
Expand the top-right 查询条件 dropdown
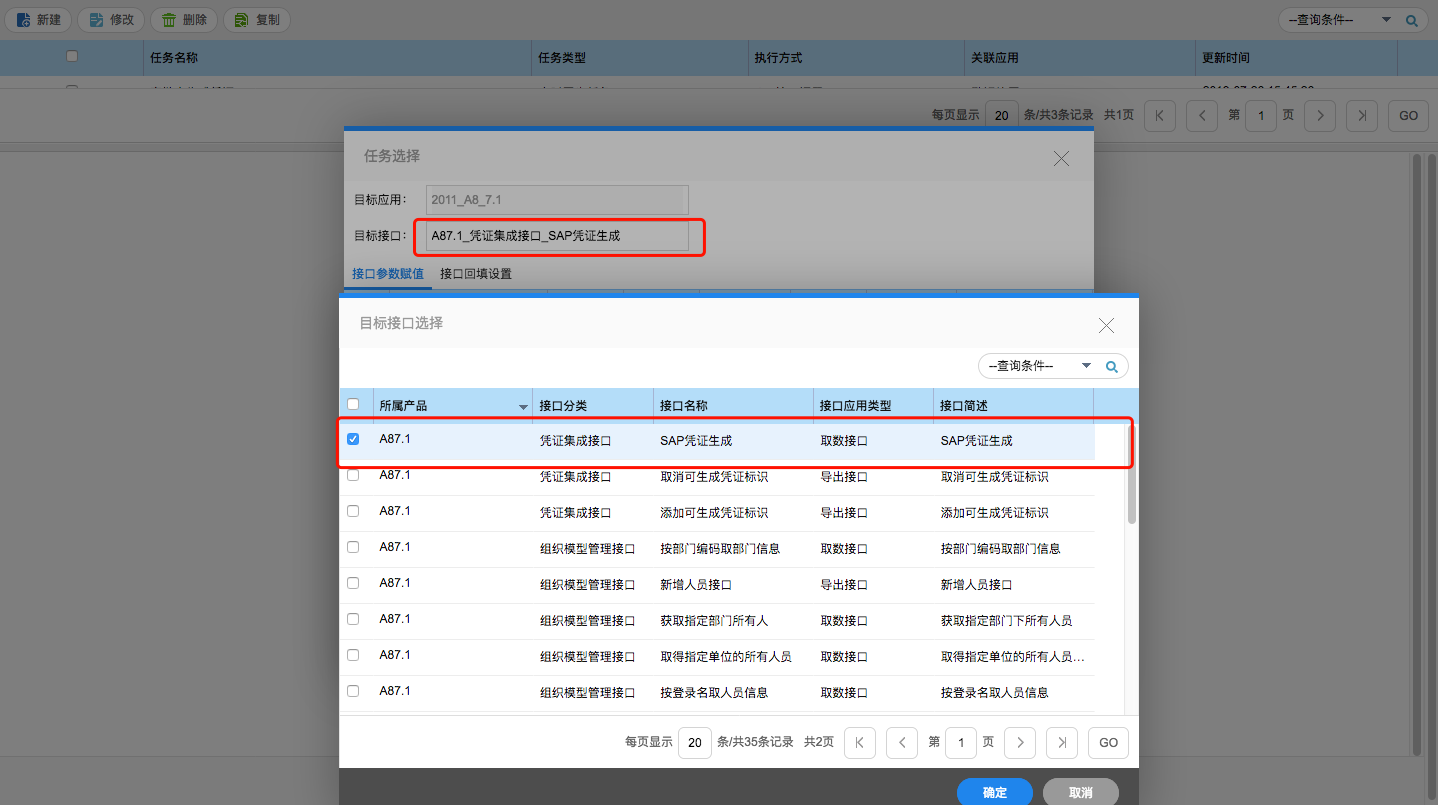pyautogui.click(x=1386, y=20)
